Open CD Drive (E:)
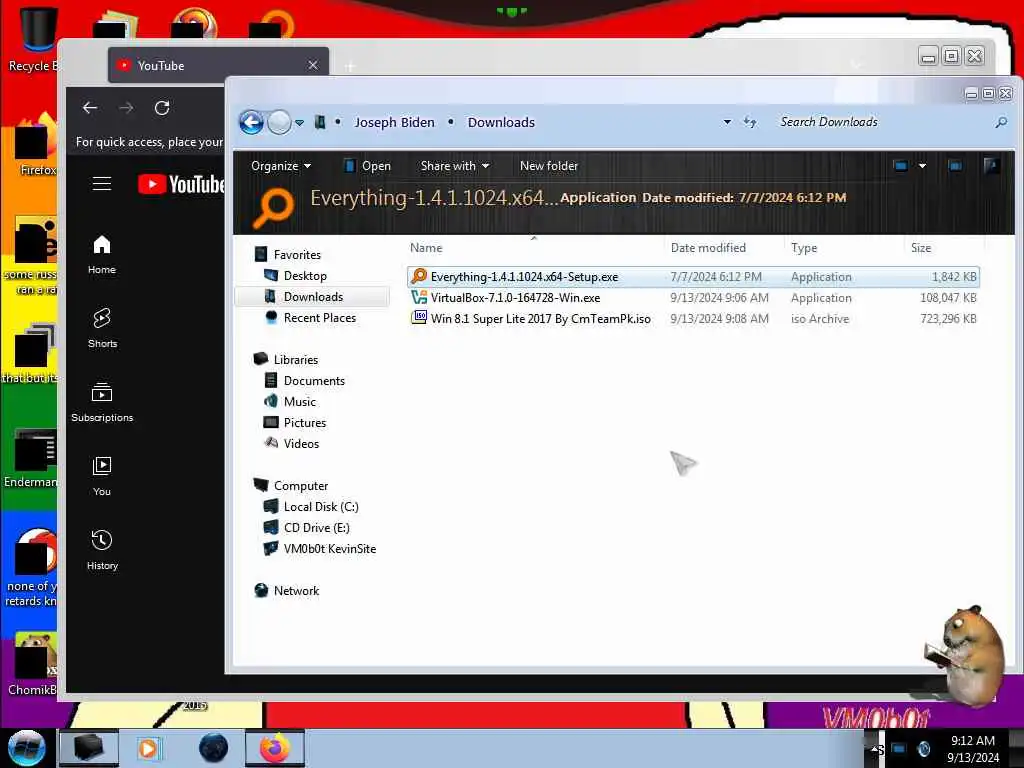This screenshot has width=1024, height=768. click(316, 528)
